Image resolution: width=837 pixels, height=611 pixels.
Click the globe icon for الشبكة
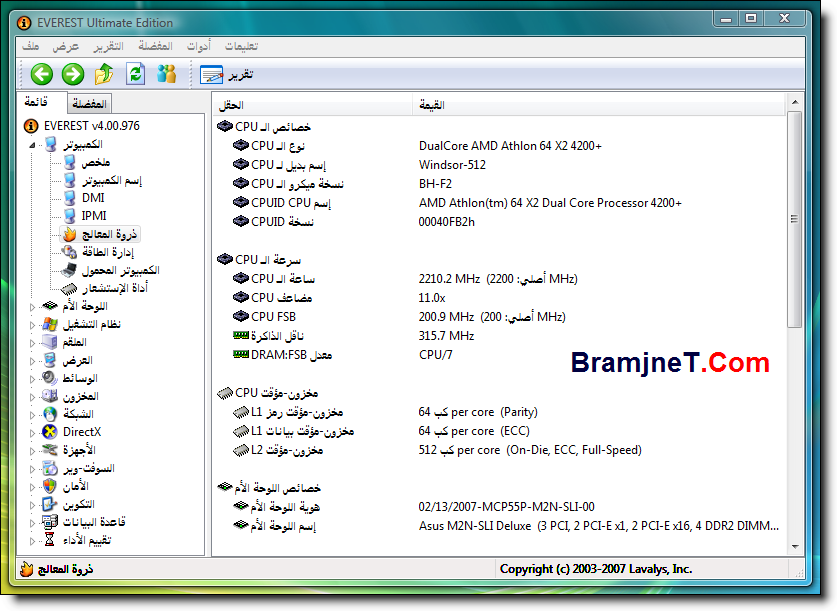[x=50, y=414]
